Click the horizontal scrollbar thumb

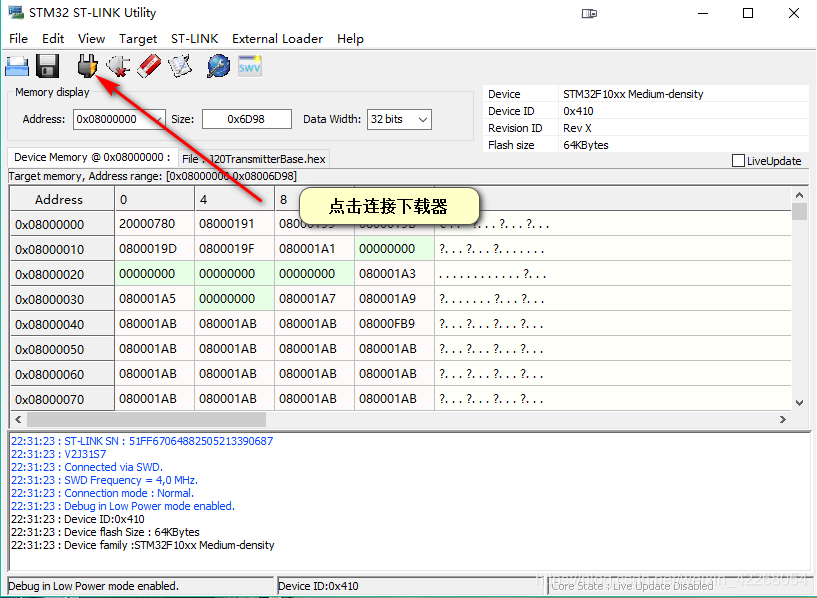146,419
